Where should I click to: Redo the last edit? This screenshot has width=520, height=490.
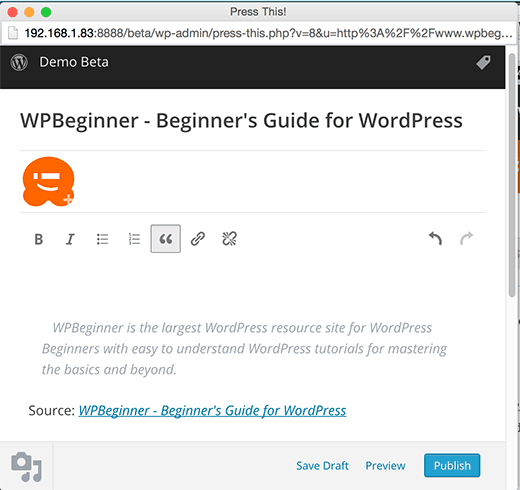pos(466,239)
